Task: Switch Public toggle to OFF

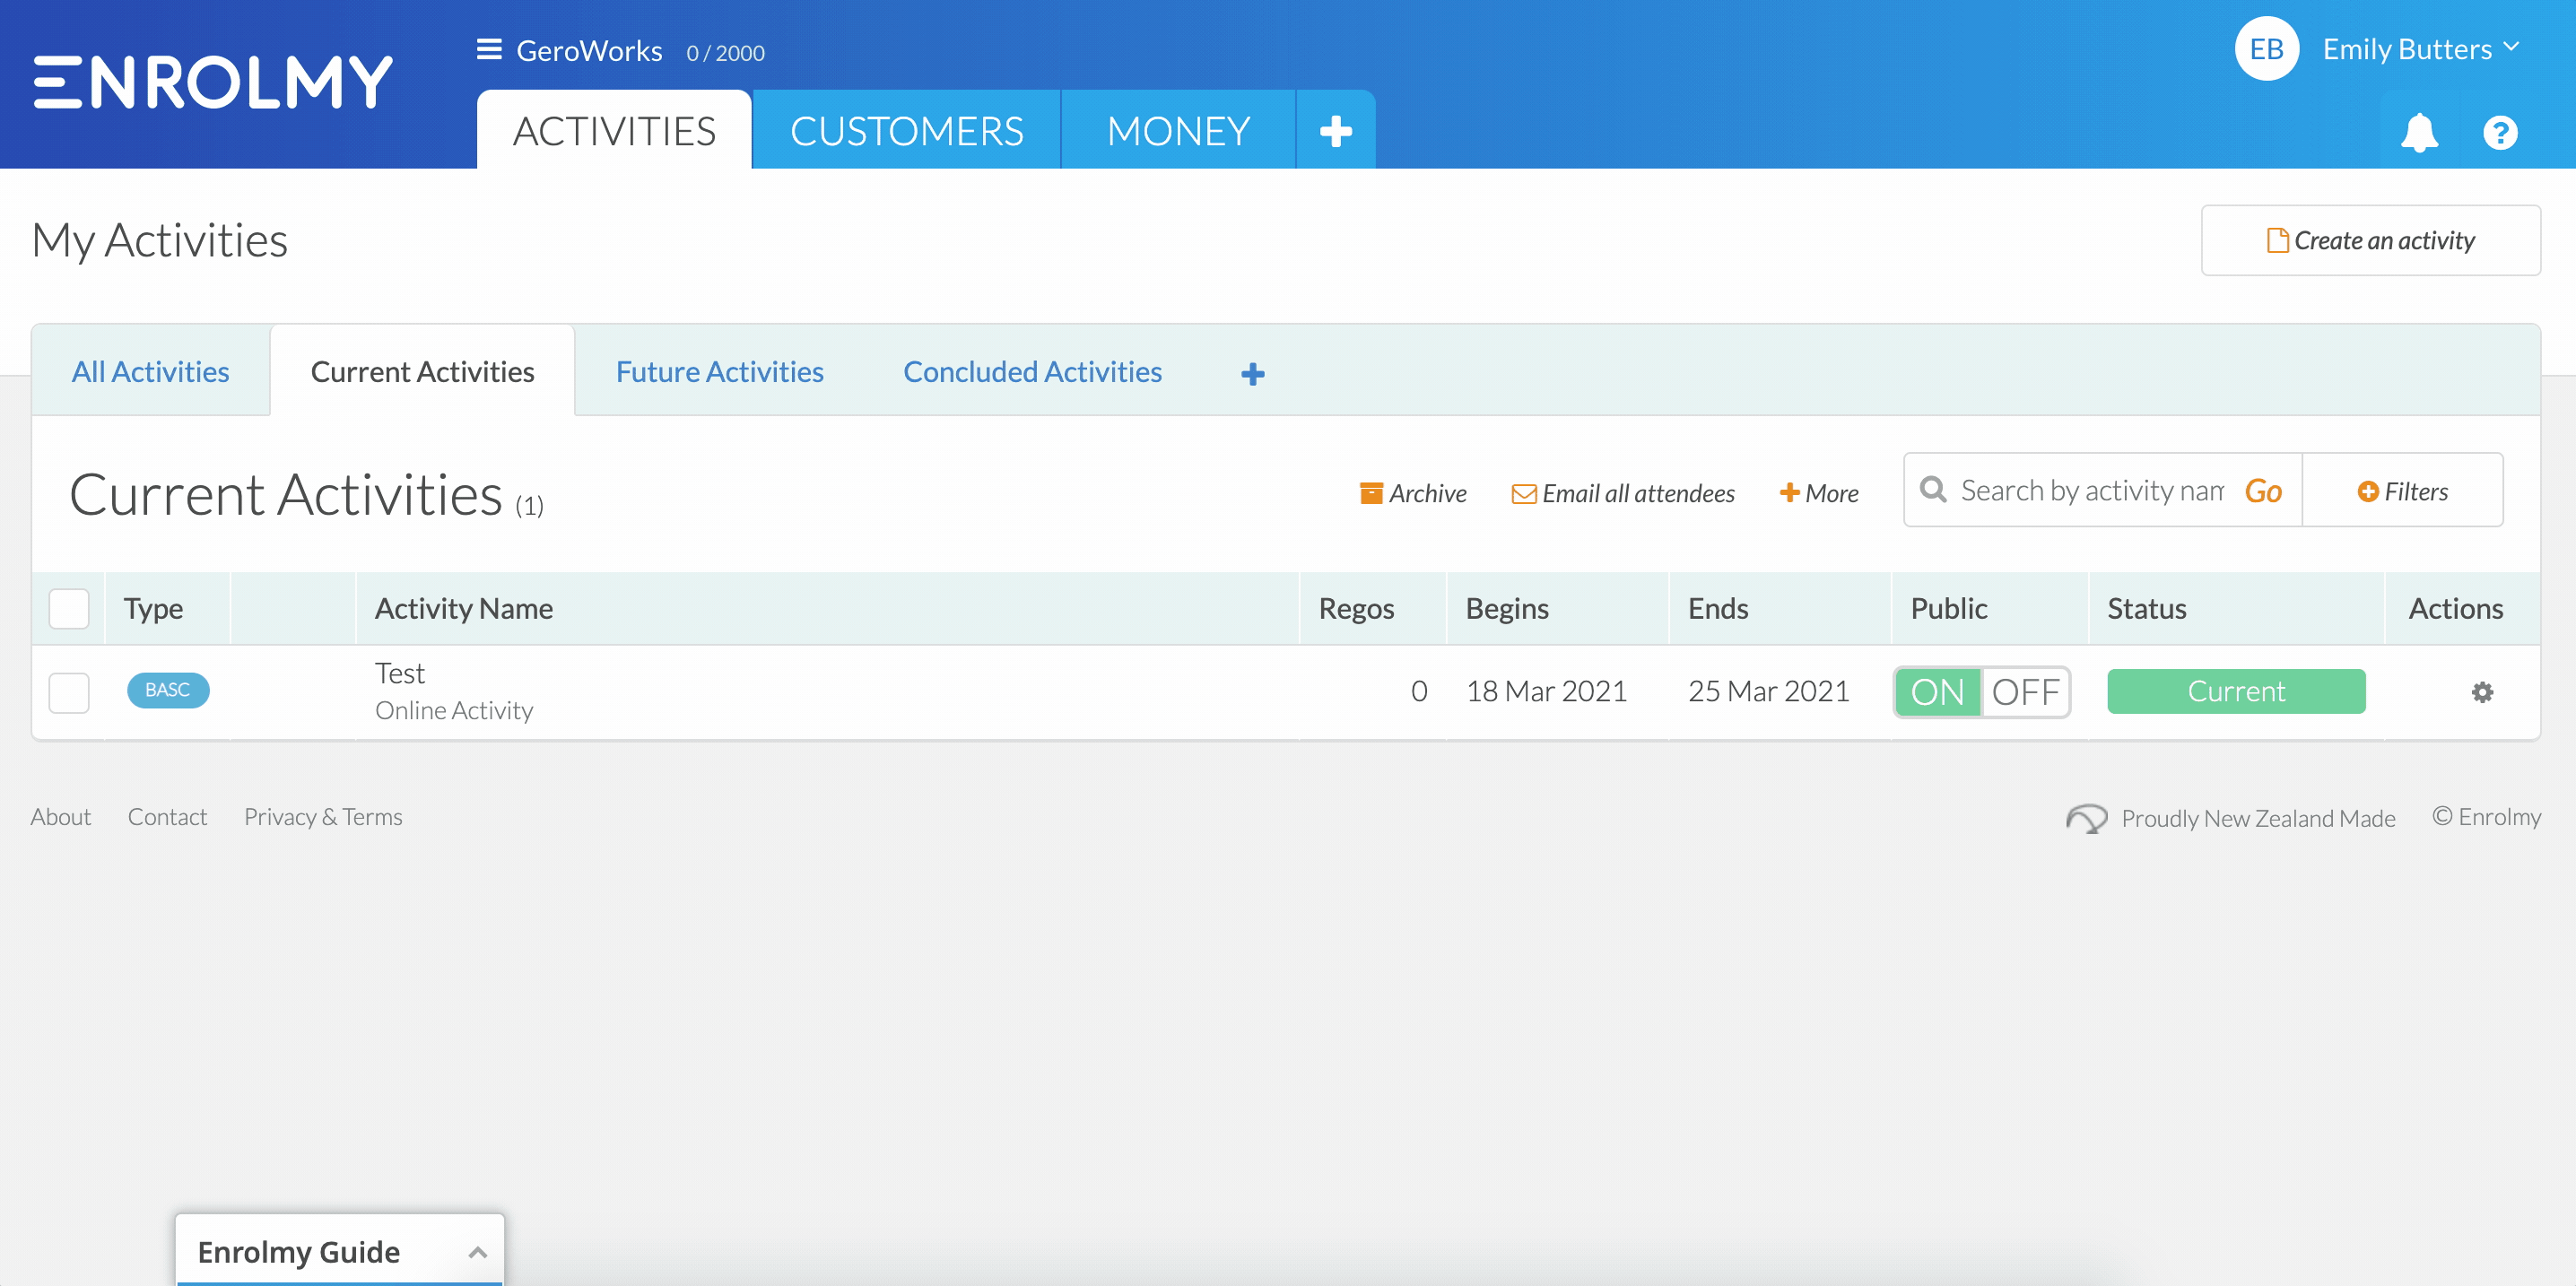Action: click(x=2025, y=692)
